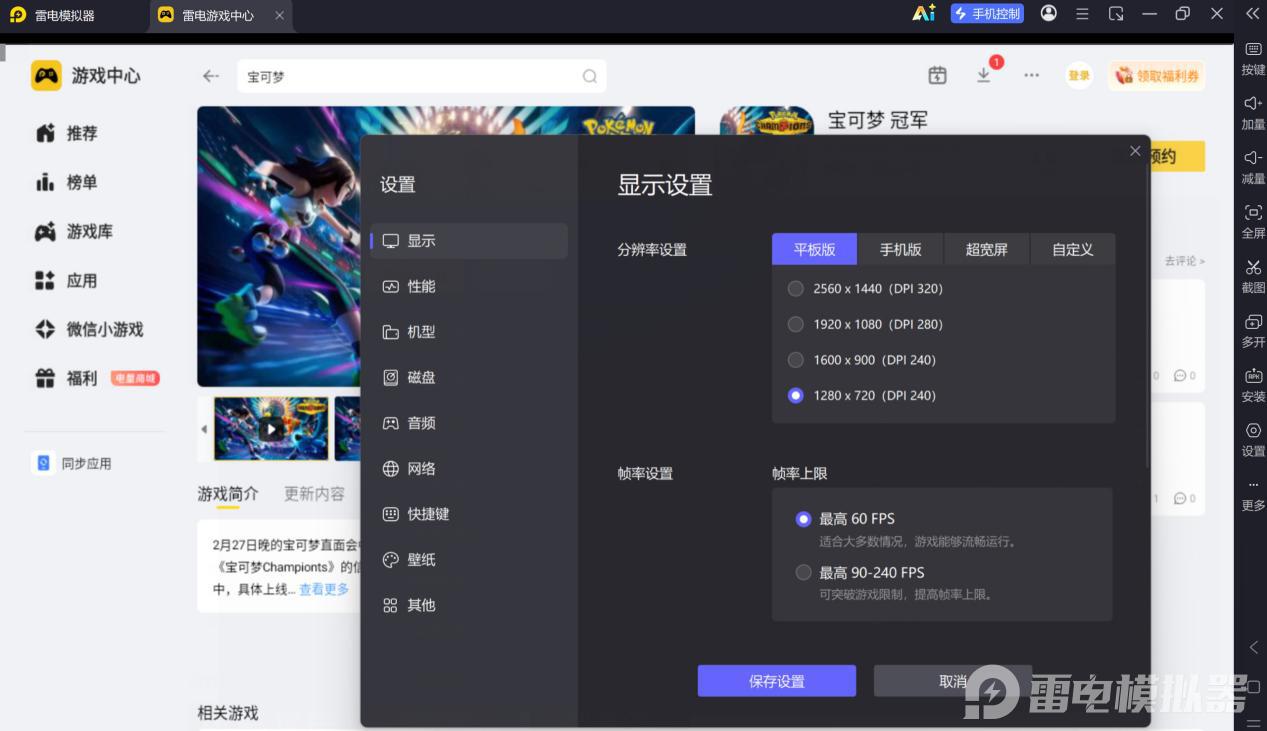This screenshot has width=1267, height=731.
Task: Click the search magnifier icon
Action: 590,76
